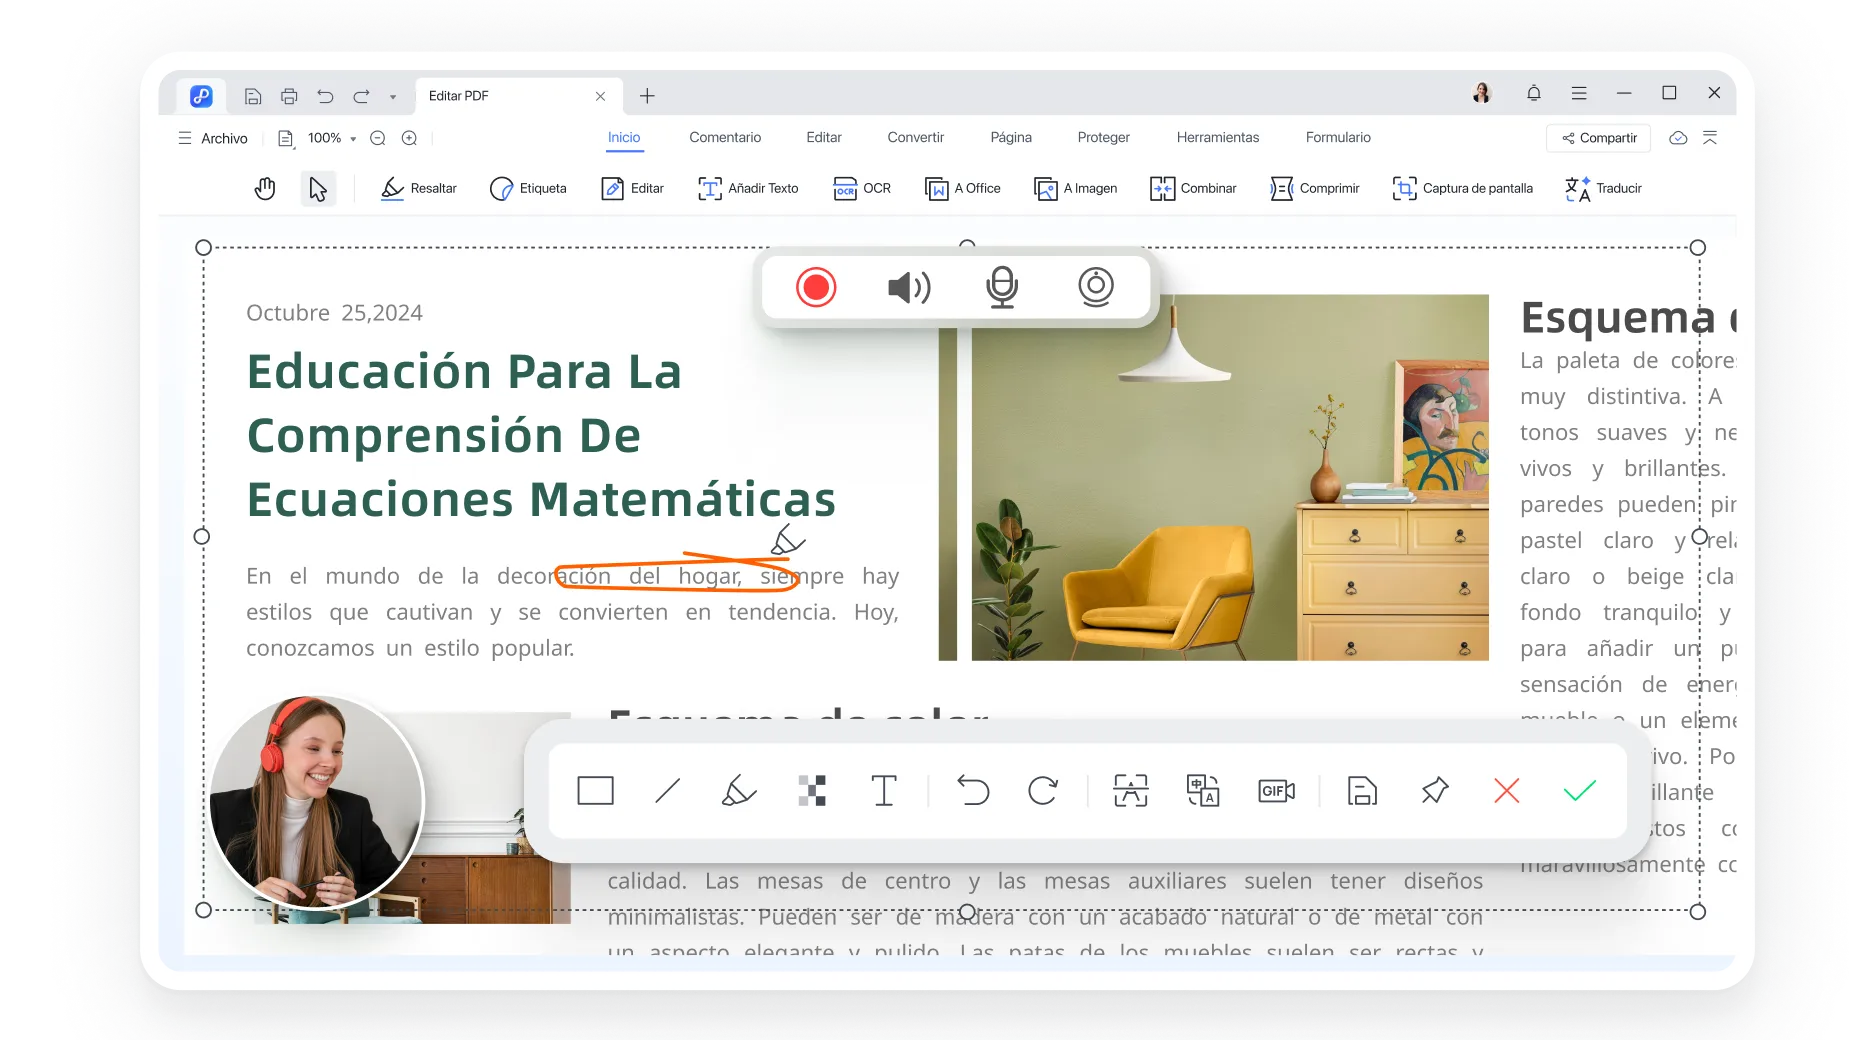
Task: Switch to the Proteger tab
Action: [x=1103, y=138]
